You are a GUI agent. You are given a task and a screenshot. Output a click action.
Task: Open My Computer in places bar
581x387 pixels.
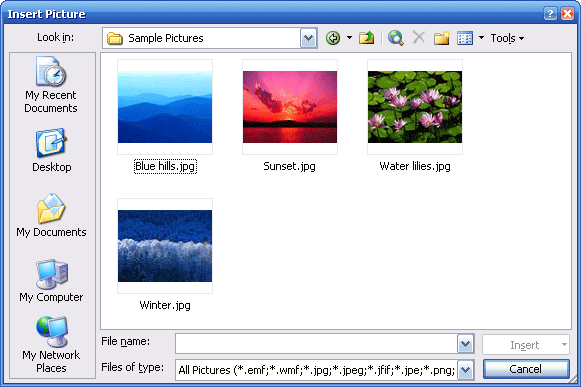click(x=51, y=281)
